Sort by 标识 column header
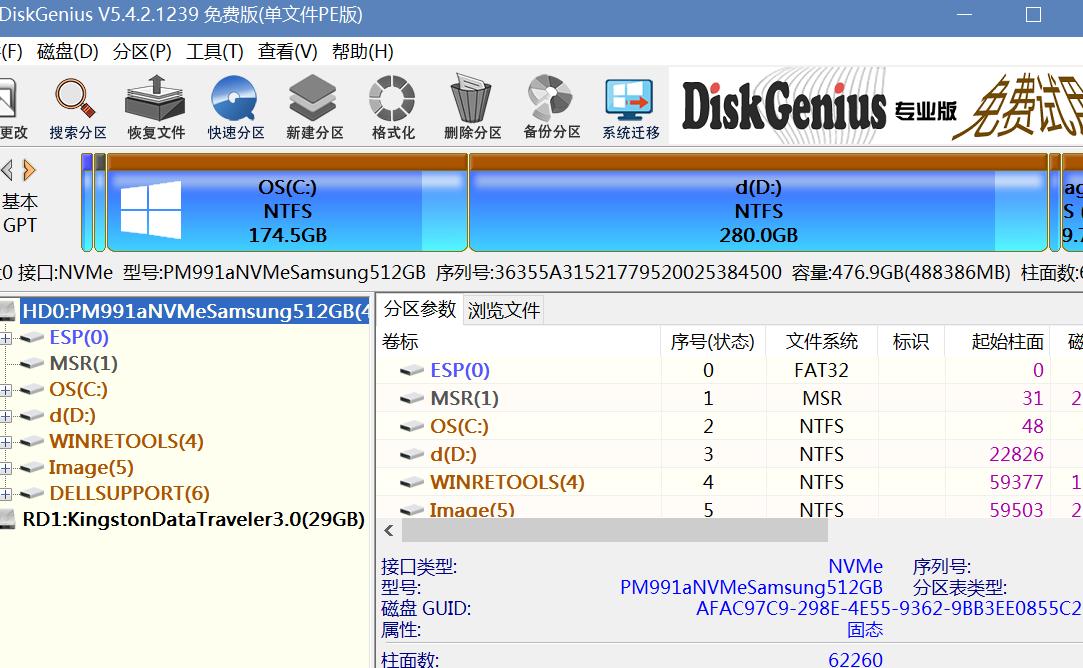The width and height of the screenshot is (1083, 668). point(910,341)
